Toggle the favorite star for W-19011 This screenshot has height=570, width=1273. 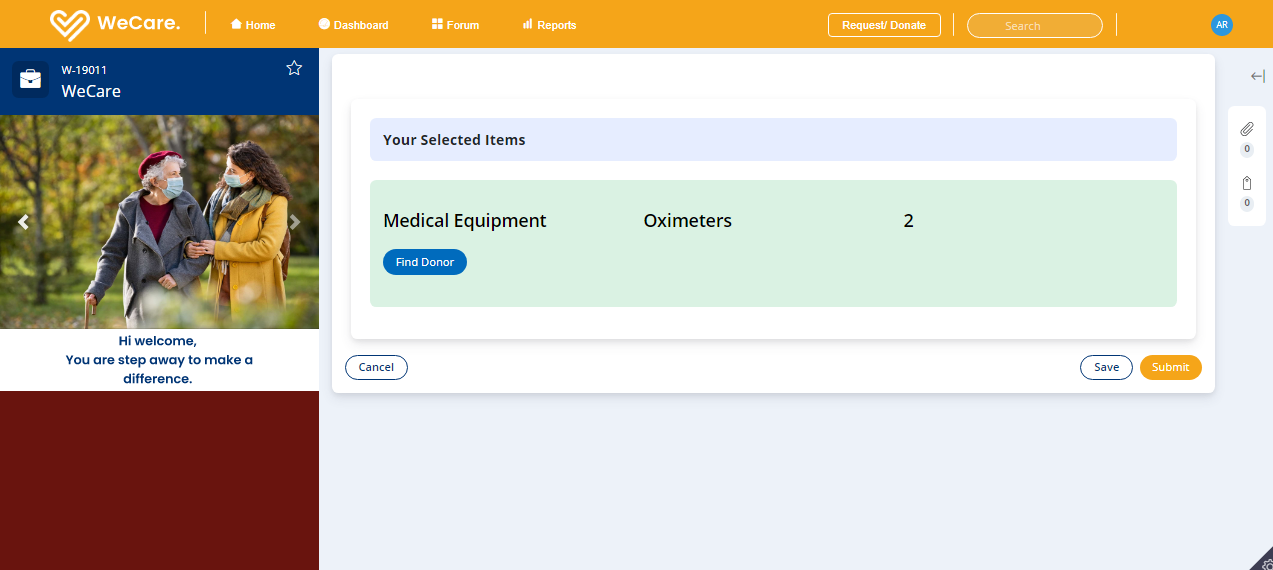(294, 68)
